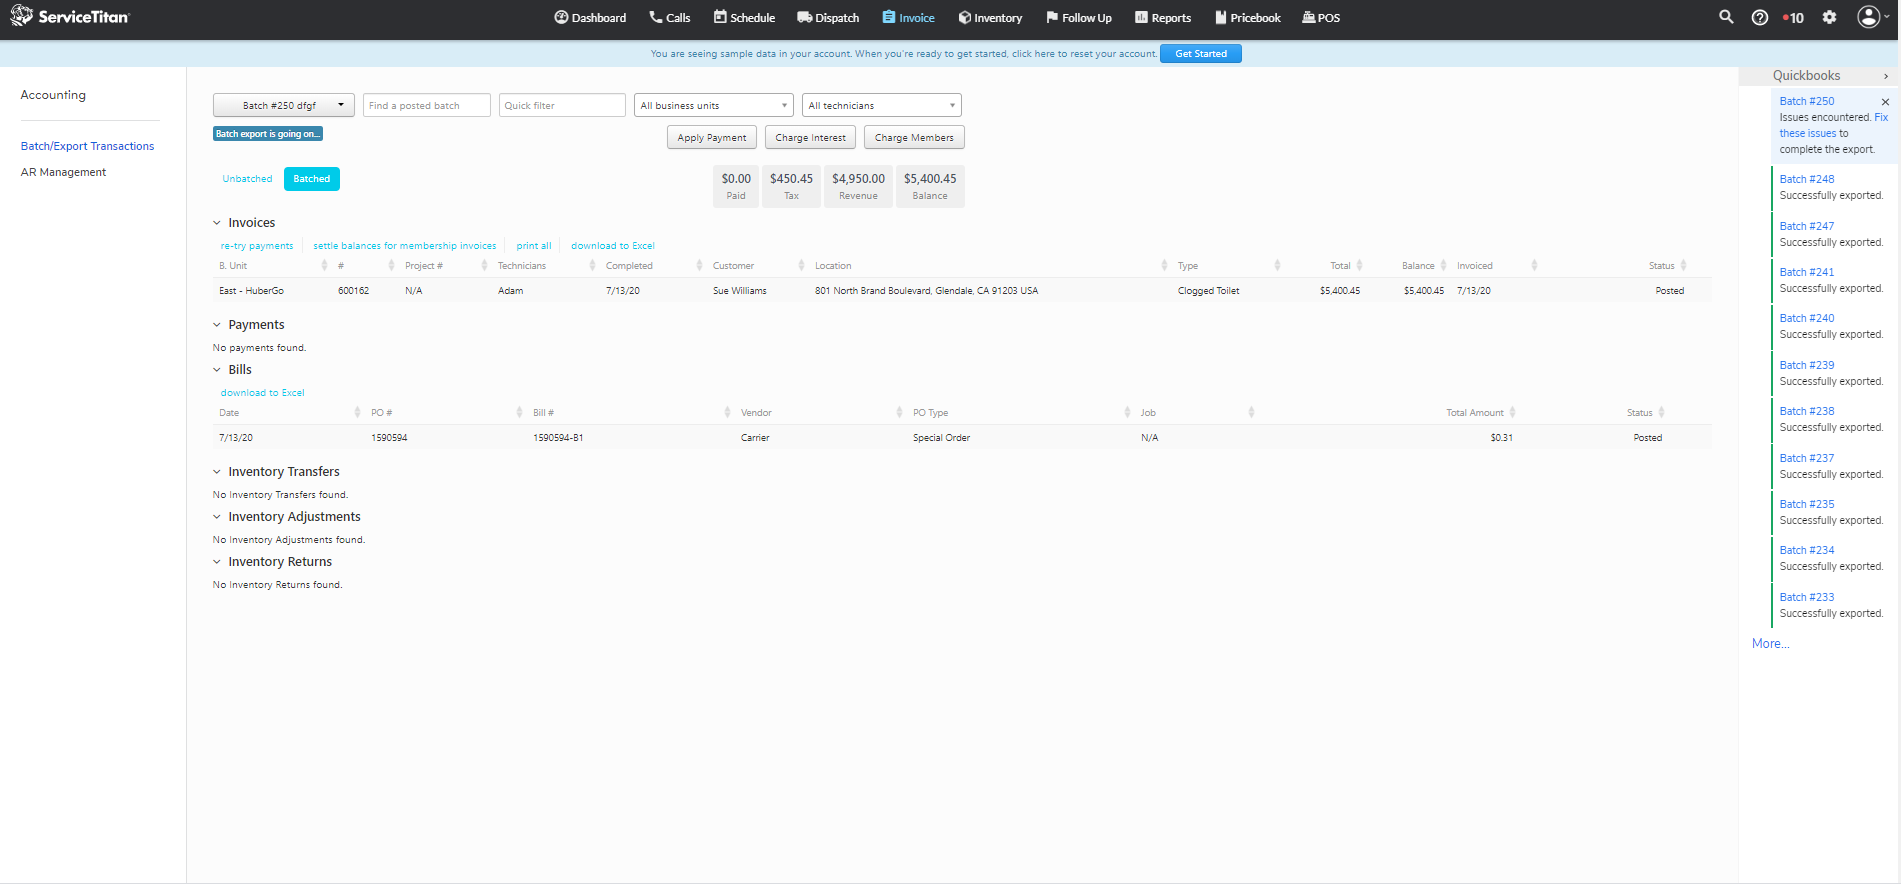
Task: Sort invoices by Customer column
Action: click(801, 266)
